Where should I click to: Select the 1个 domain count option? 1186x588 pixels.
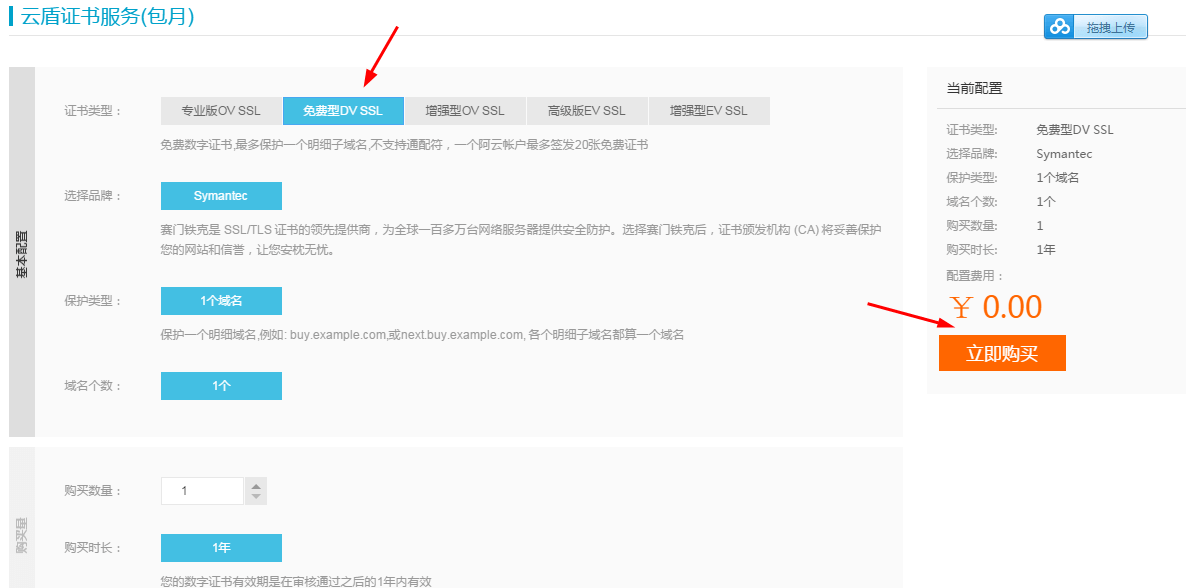pos(221,385)
